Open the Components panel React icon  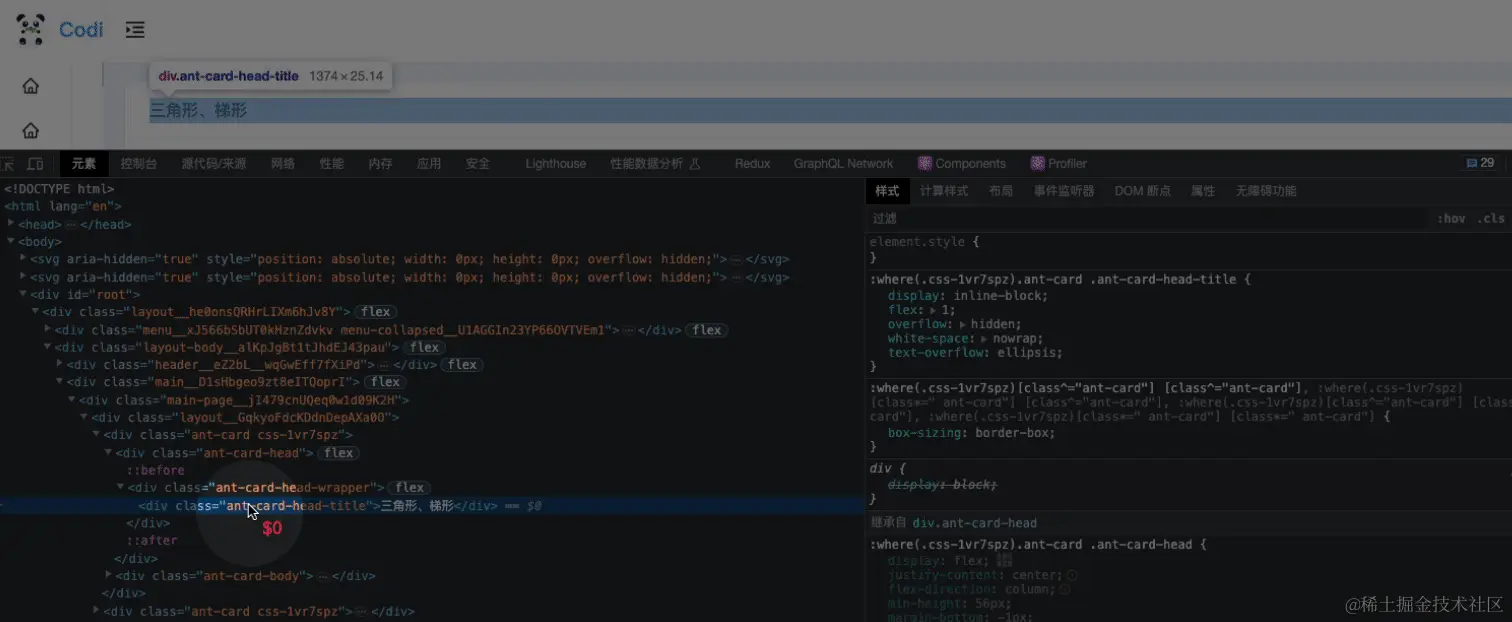[924, 163]
